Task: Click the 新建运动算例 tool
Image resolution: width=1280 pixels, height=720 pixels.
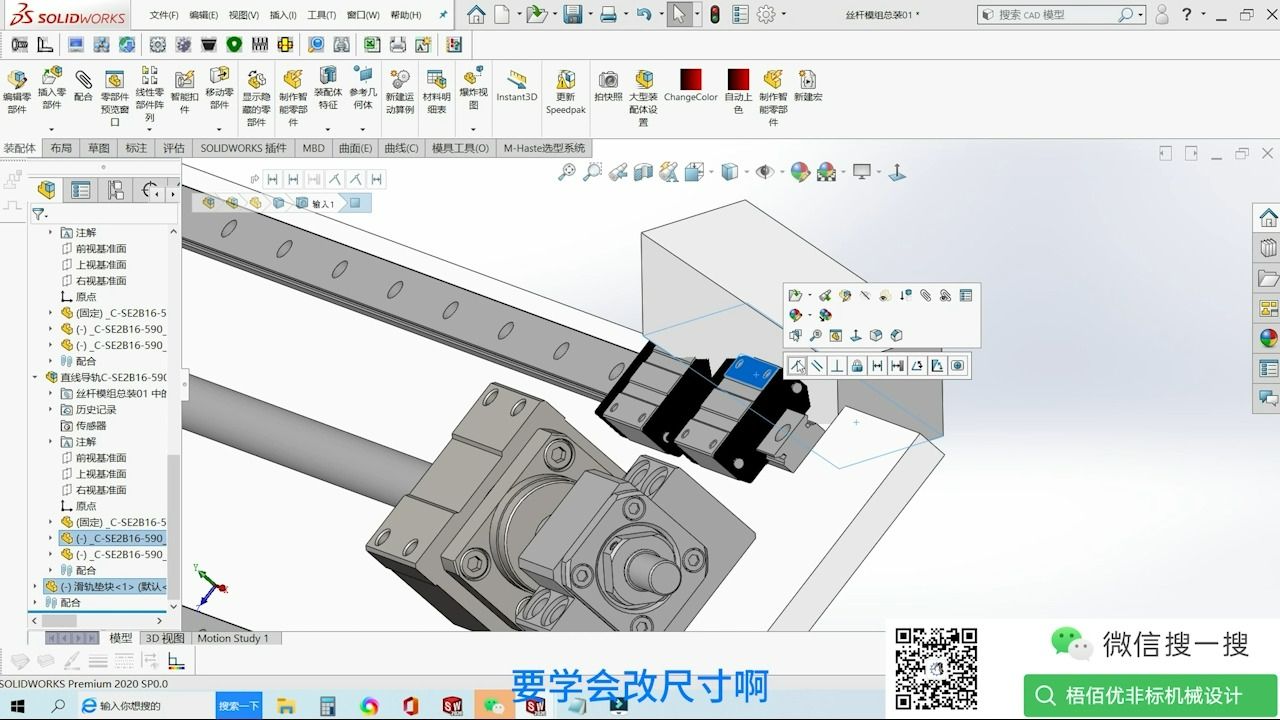Action: 400,91
